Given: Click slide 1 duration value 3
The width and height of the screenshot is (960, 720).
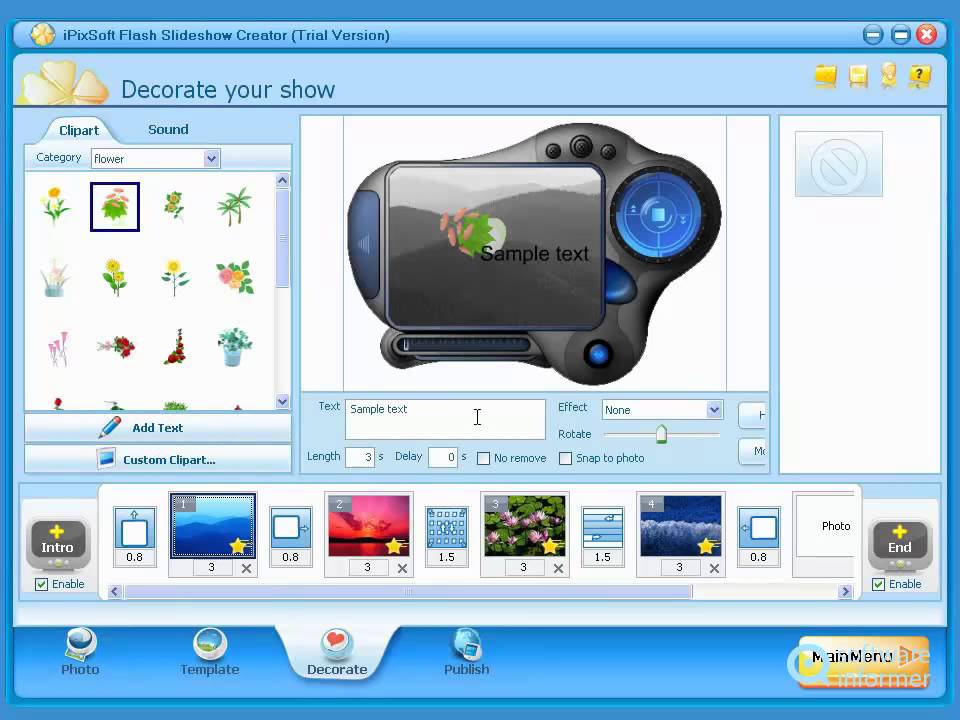Looking at the screenshot, I should 212,568.
